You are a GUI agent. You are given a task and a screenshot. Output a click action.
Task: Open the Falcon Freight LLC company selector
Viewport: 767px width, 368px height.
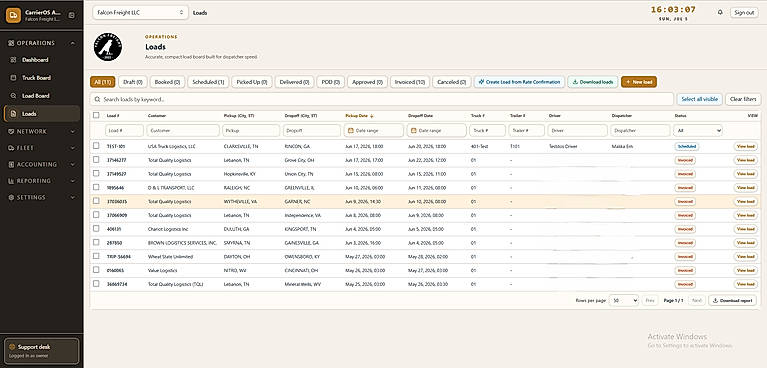coord(140,13)
